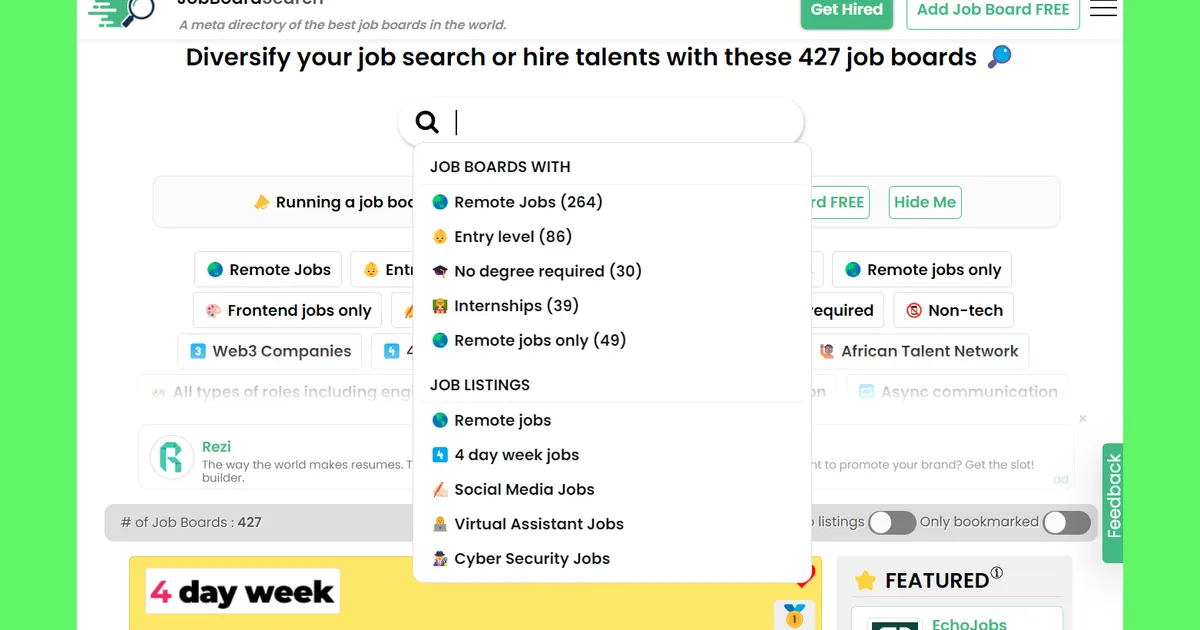Click Add Job Board FREE
This screenshot has width=1200, height=630.
point(992,9)
